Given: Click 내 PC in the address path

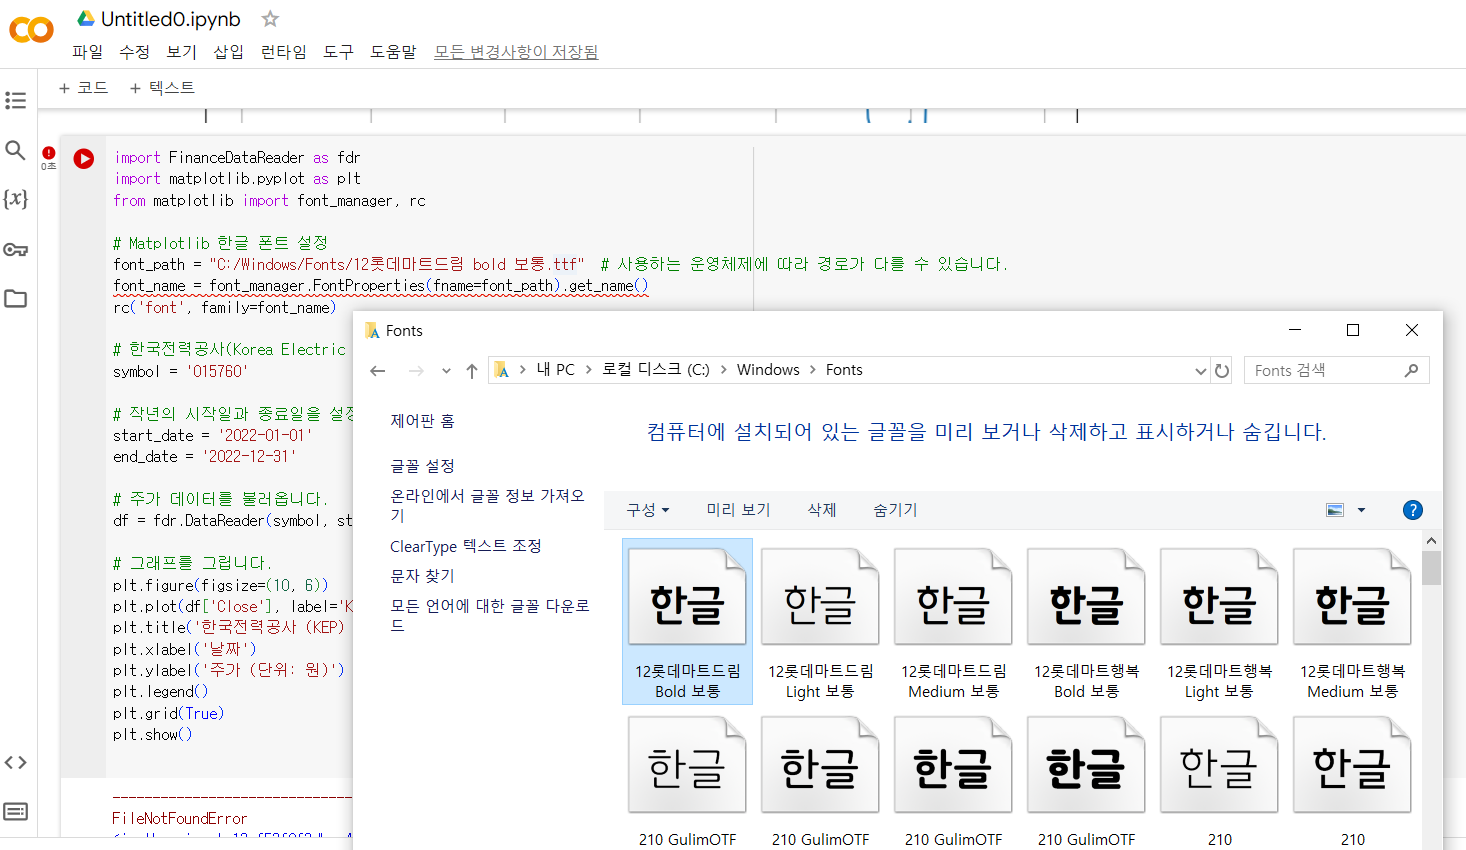Looking at the screenshot, I should (555, 370).
